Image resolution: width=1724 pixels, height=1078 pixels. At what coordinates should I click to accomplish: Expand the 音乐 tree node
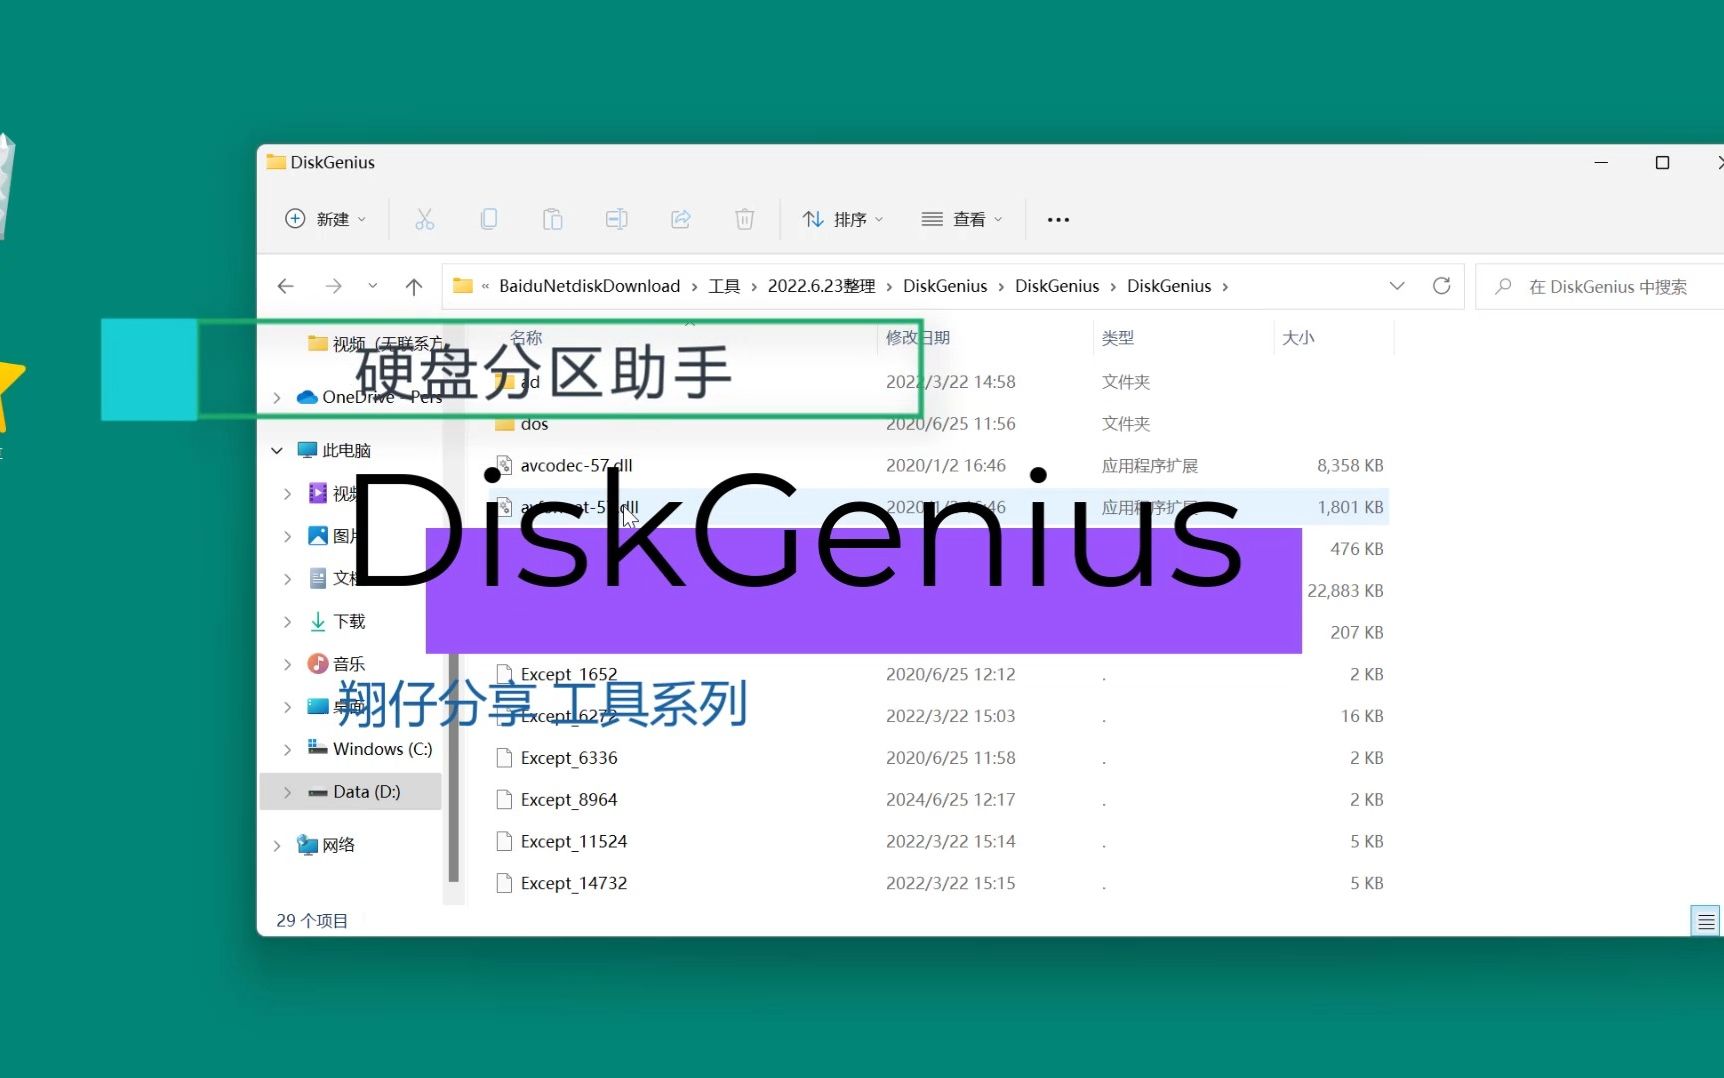[288, 664]
